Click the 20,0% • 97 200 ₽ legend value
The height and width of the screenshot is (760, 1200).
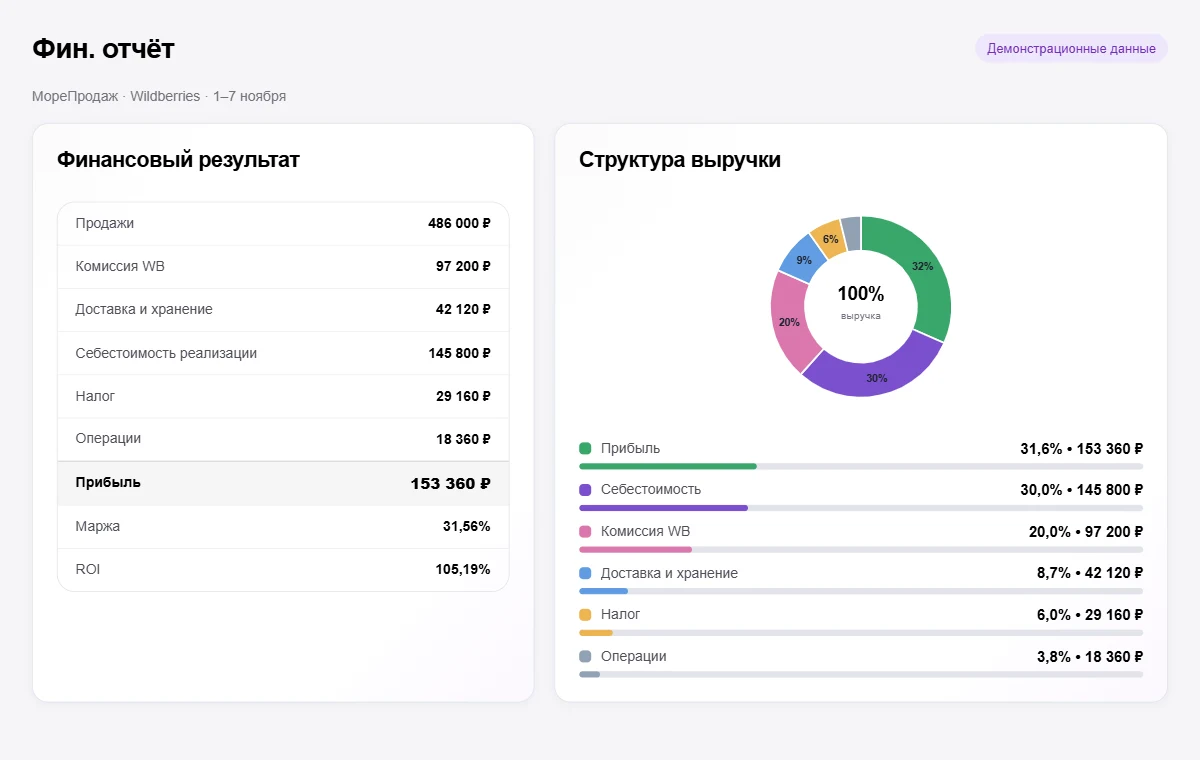click(1085, 532)
